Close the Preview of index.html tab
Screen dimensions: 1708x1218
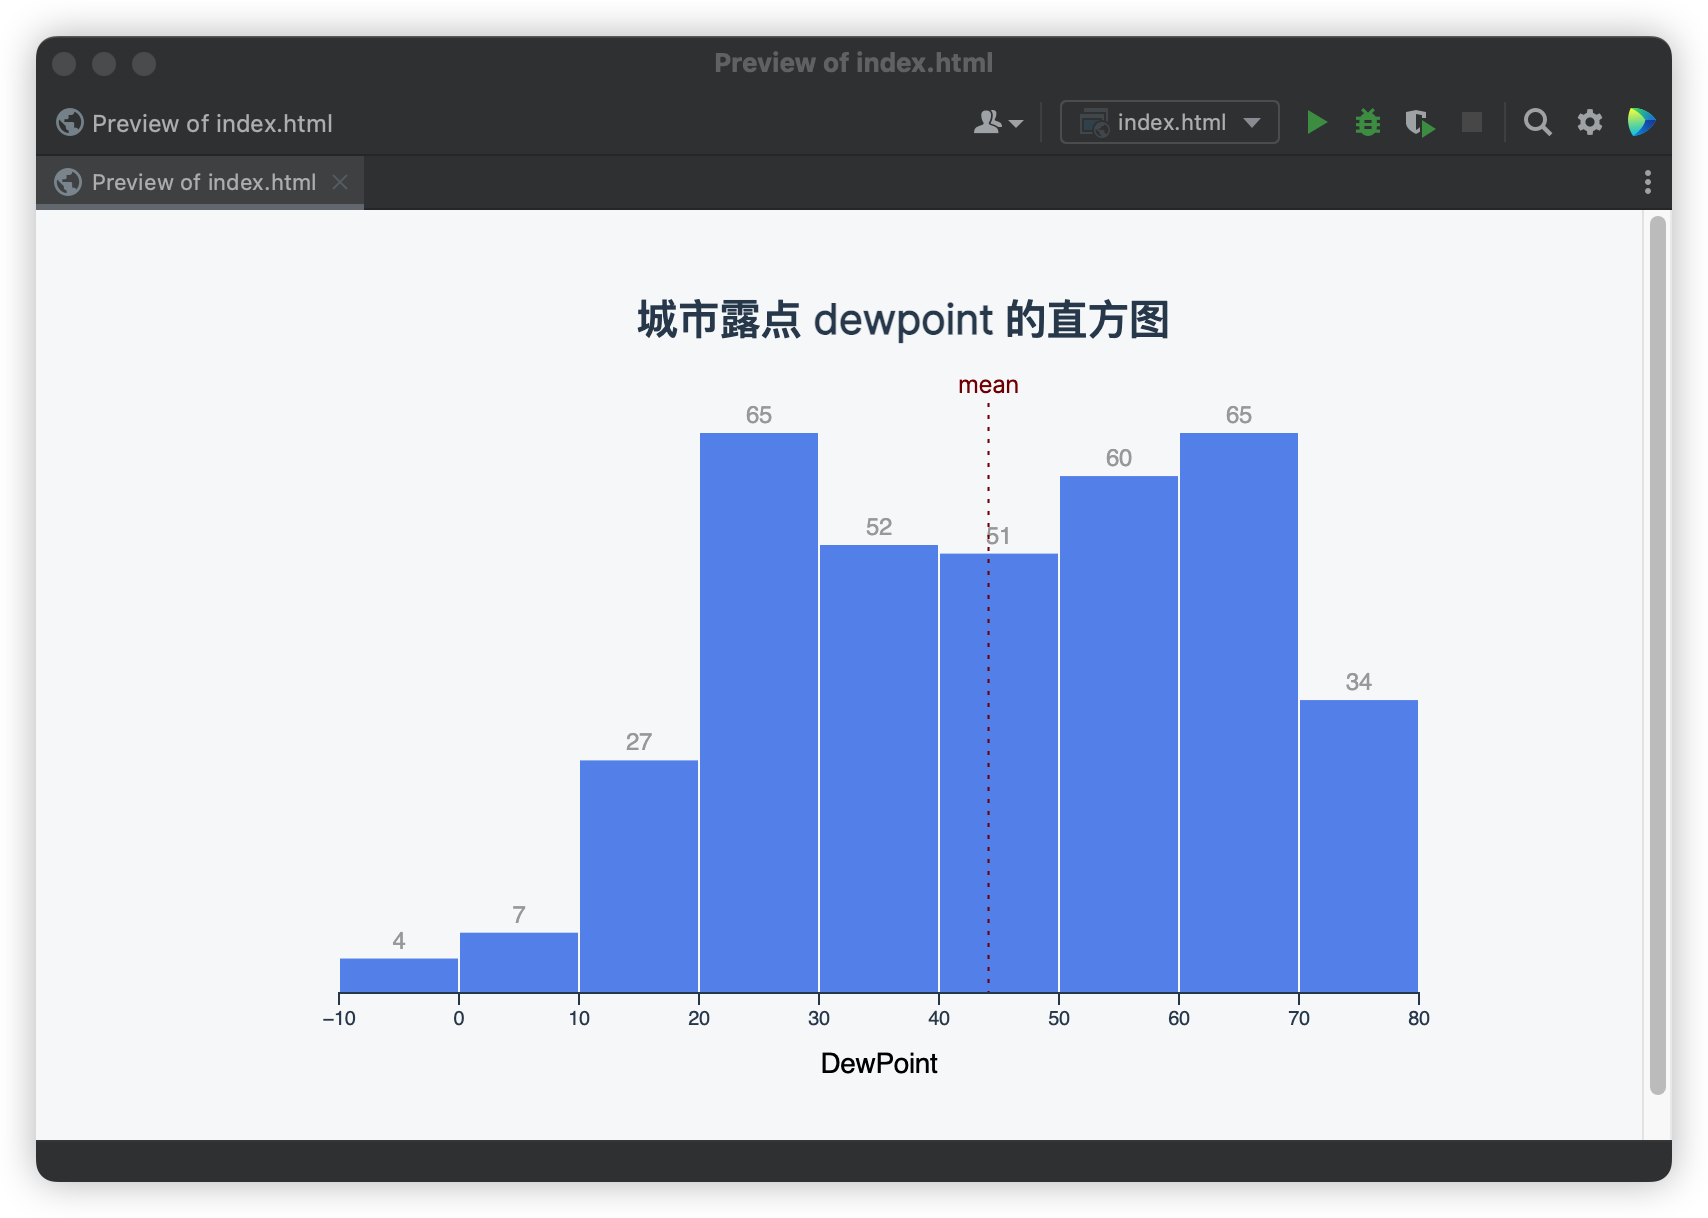[340, 182]
